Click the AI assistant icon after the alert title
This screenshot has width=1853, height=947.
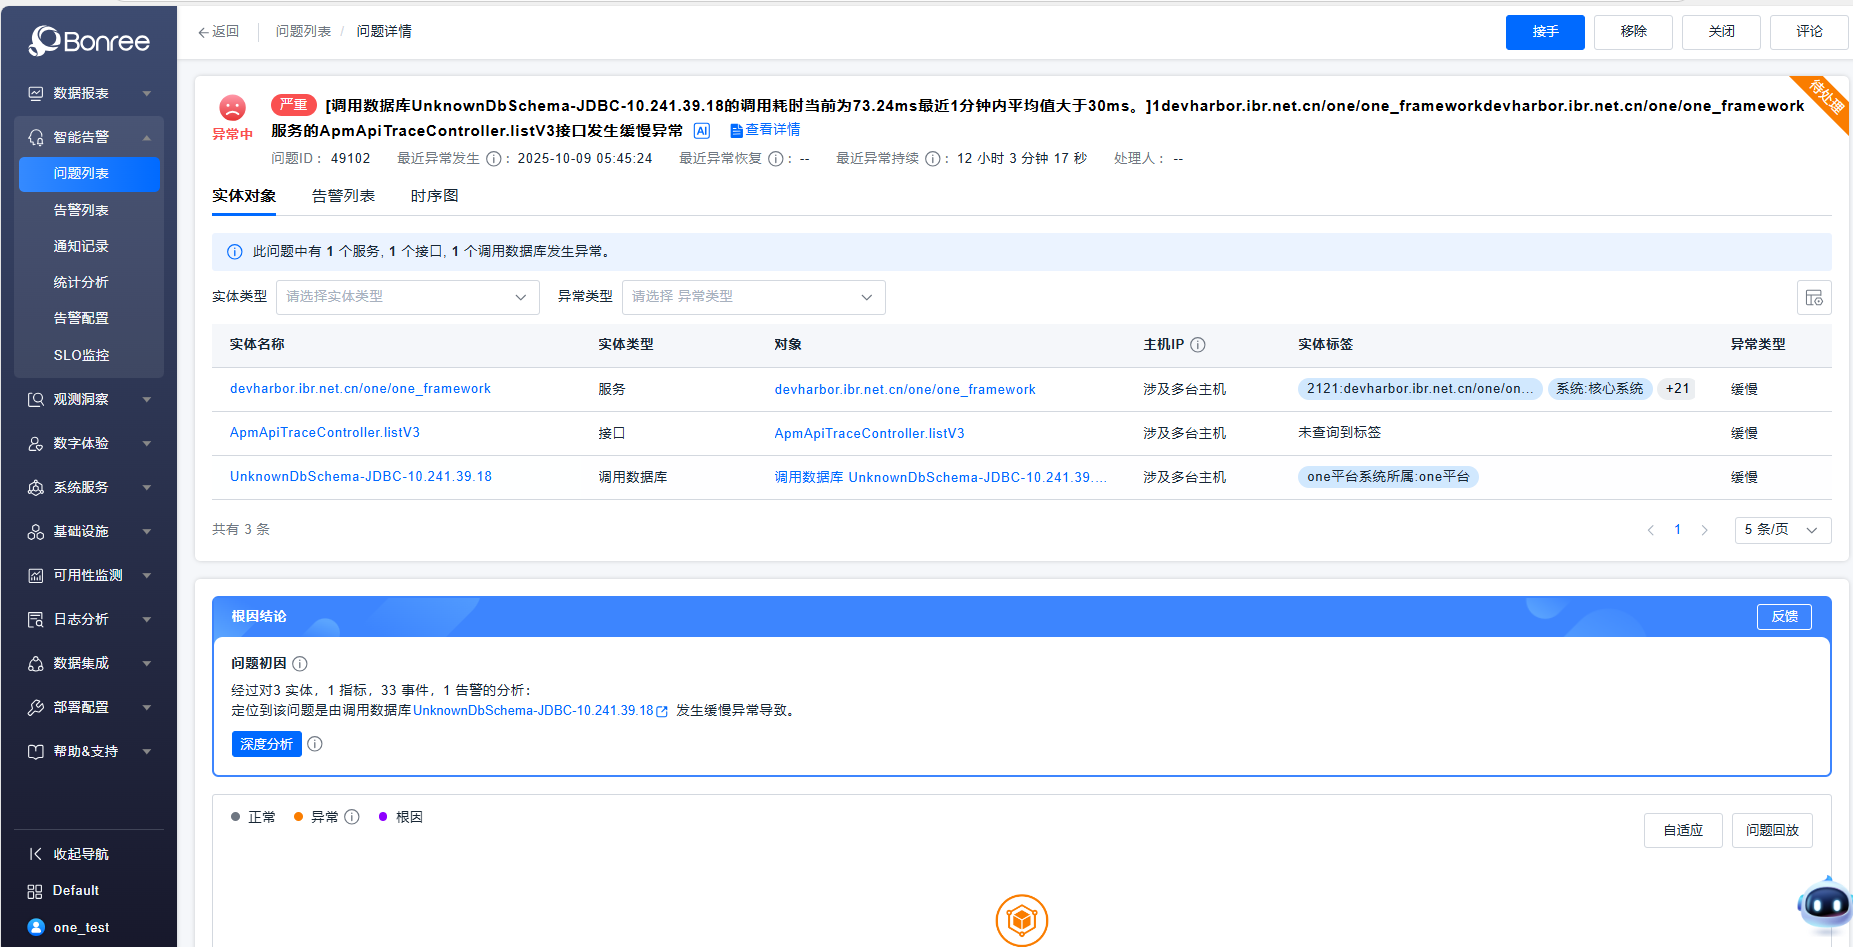pos(701,130)
